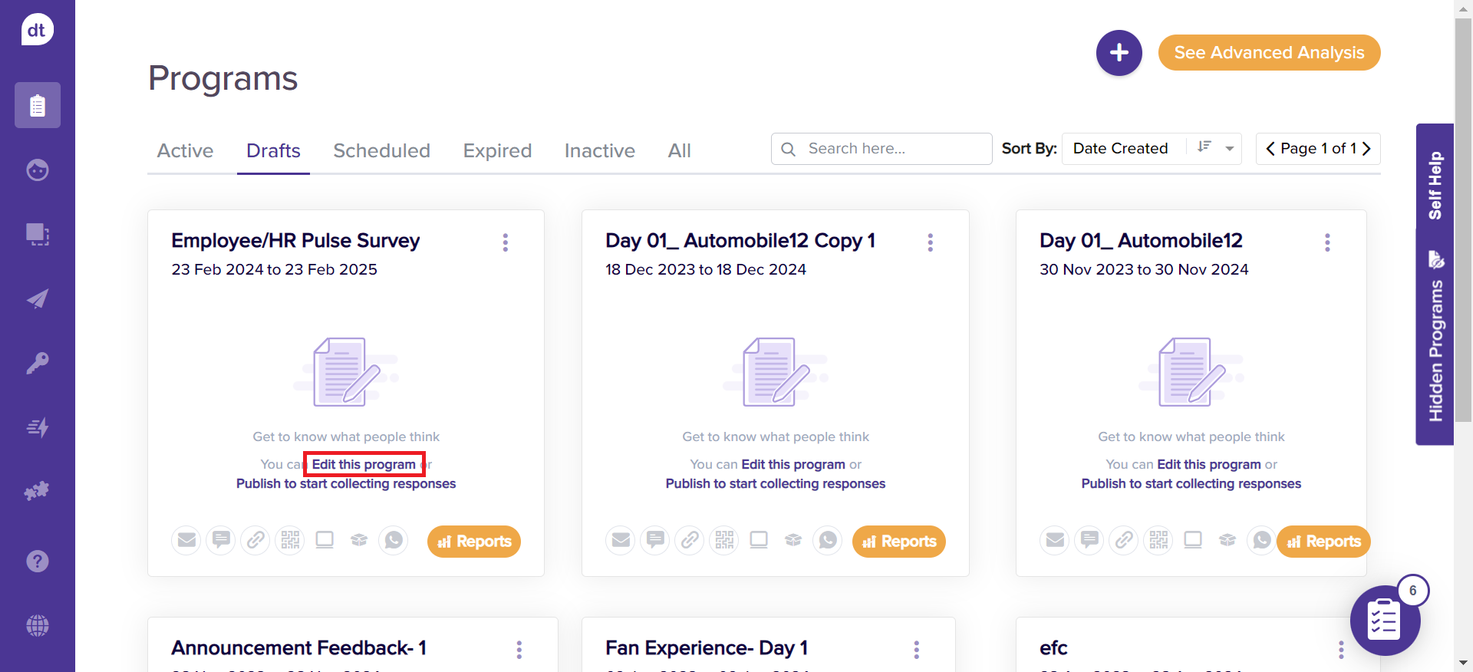This screenshot has width=1473, height=672.
Task: Click the WhatsApp icon on Day 01_ Automobile12 Copy 1
Action: 828,541
